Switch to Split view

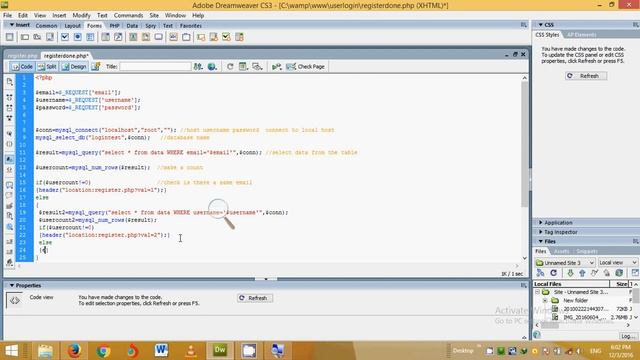(47, 67)
